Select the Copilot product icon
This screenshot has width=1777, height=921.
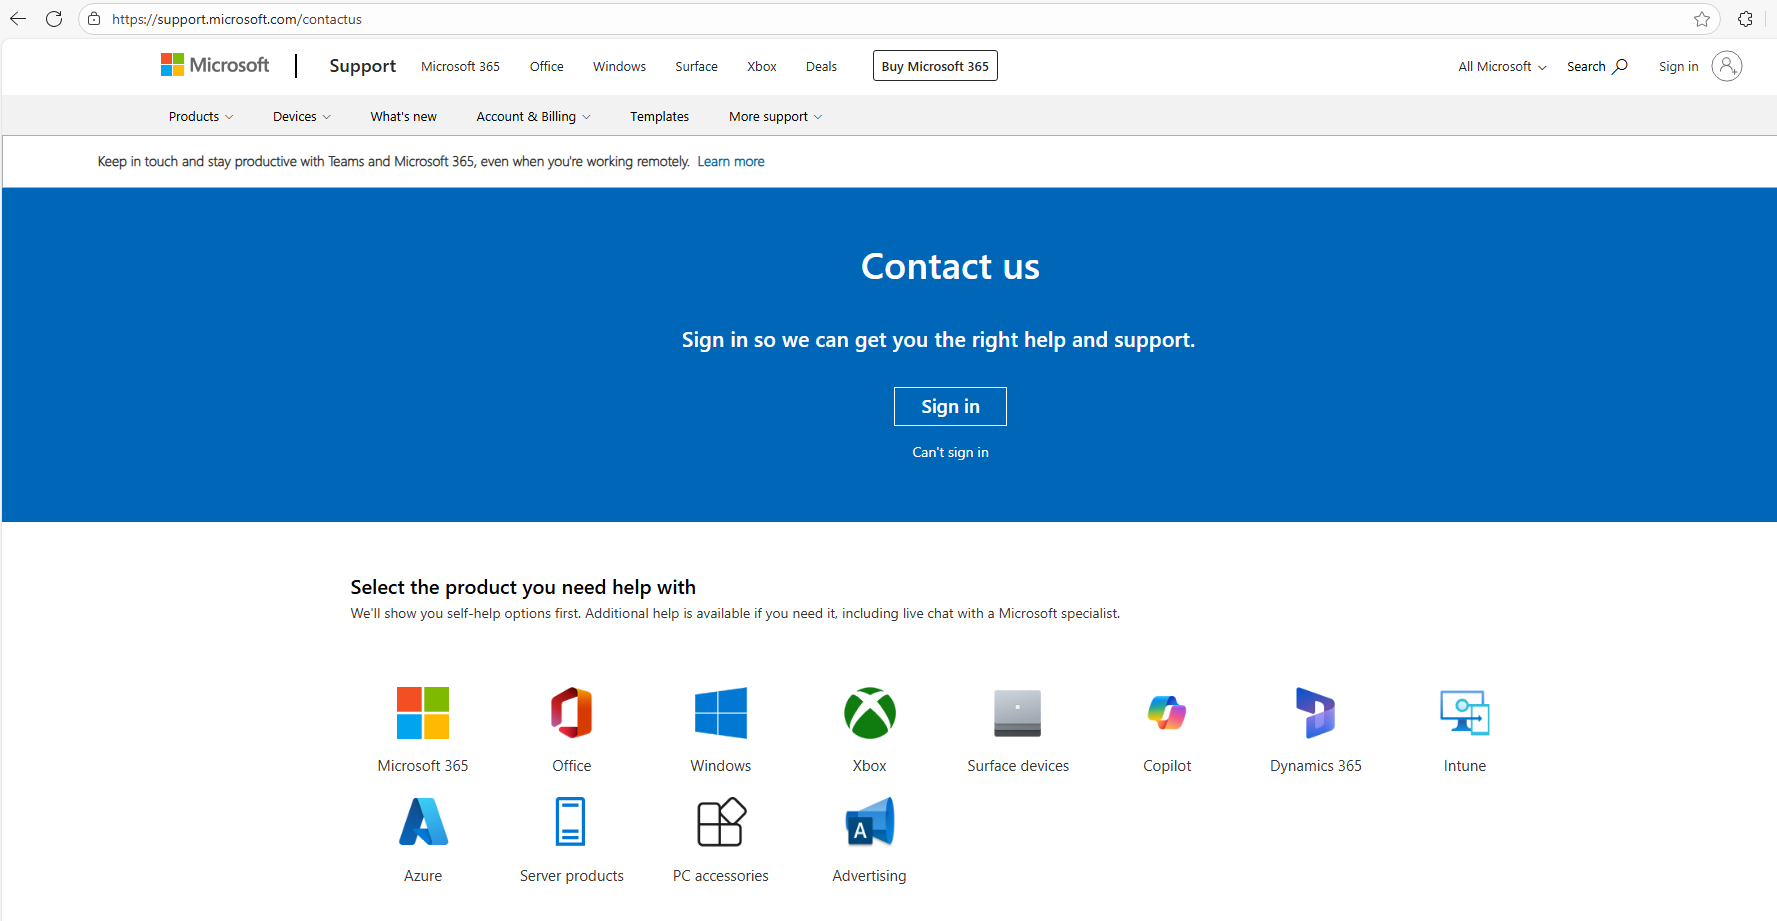1167,713
